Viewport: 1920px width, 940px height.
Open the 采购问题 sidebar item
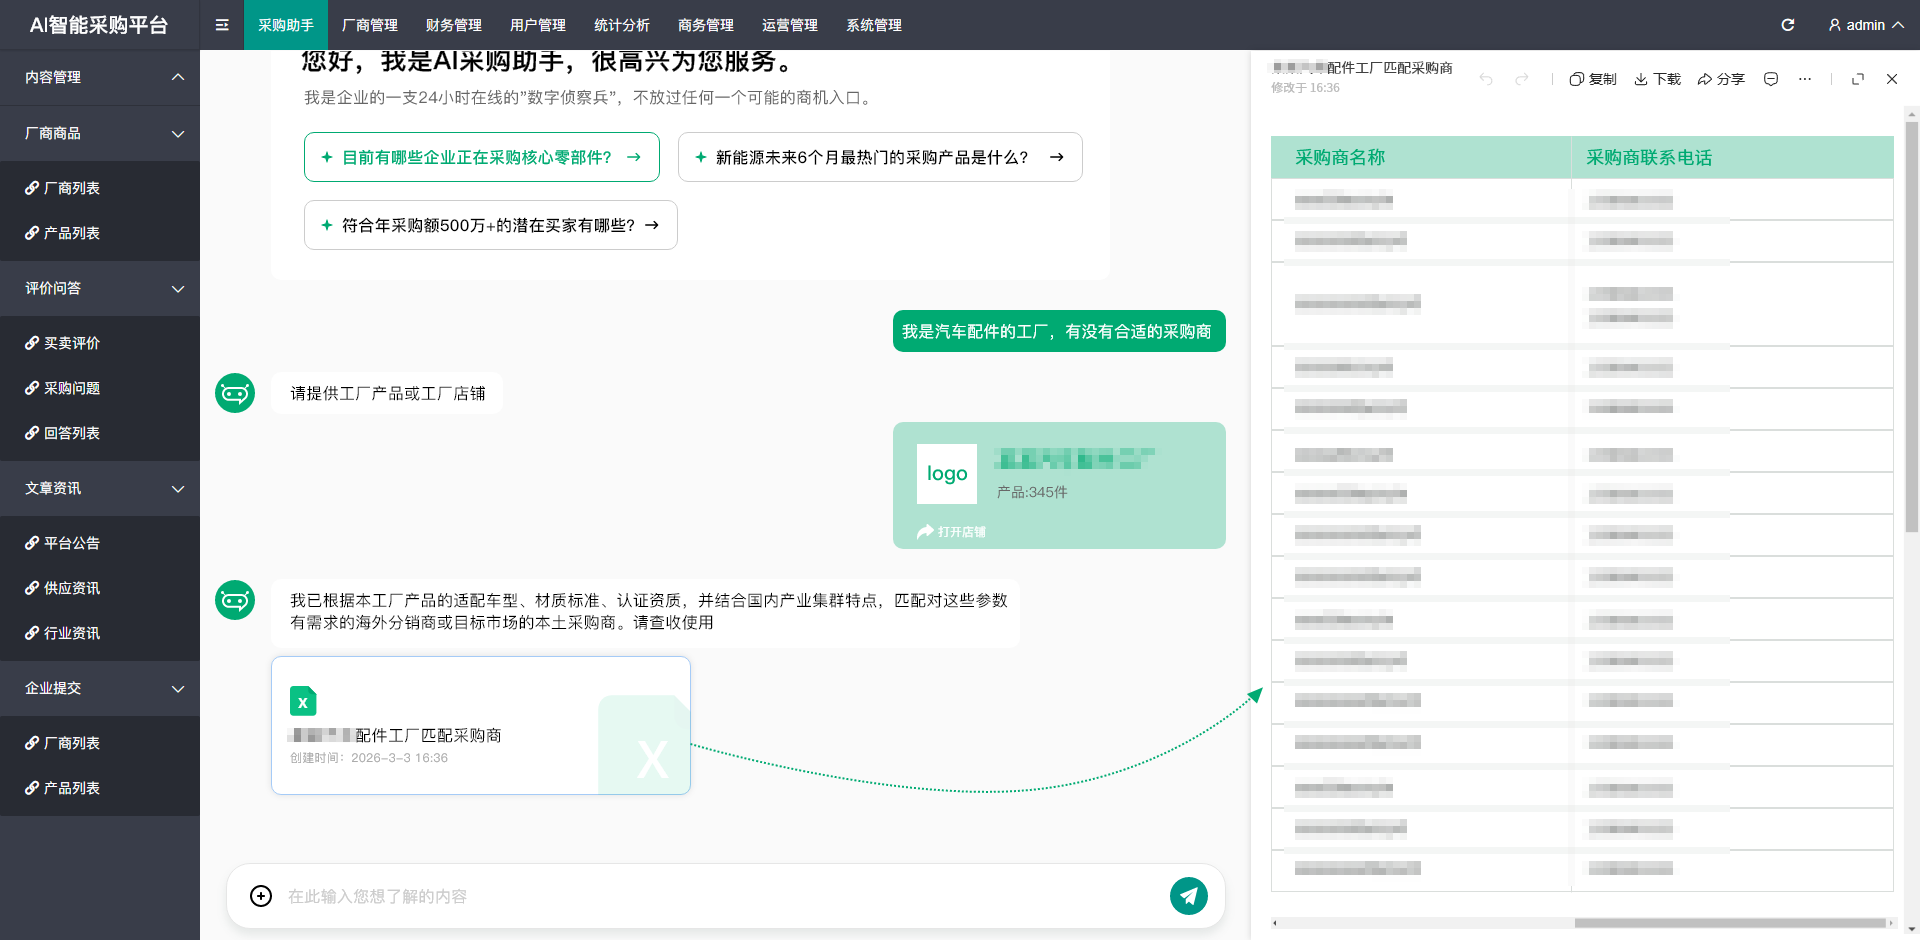point(72,388)
